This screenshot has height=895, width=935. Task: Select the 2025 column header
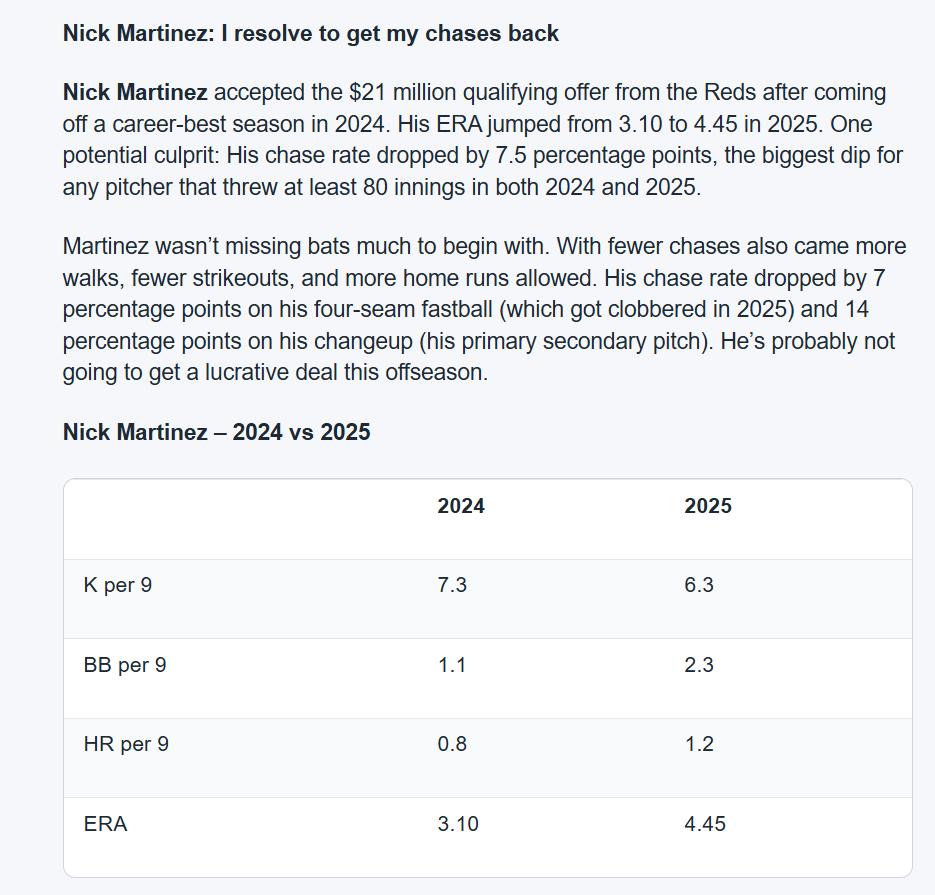pyautogui.click(x=708, y=506)
